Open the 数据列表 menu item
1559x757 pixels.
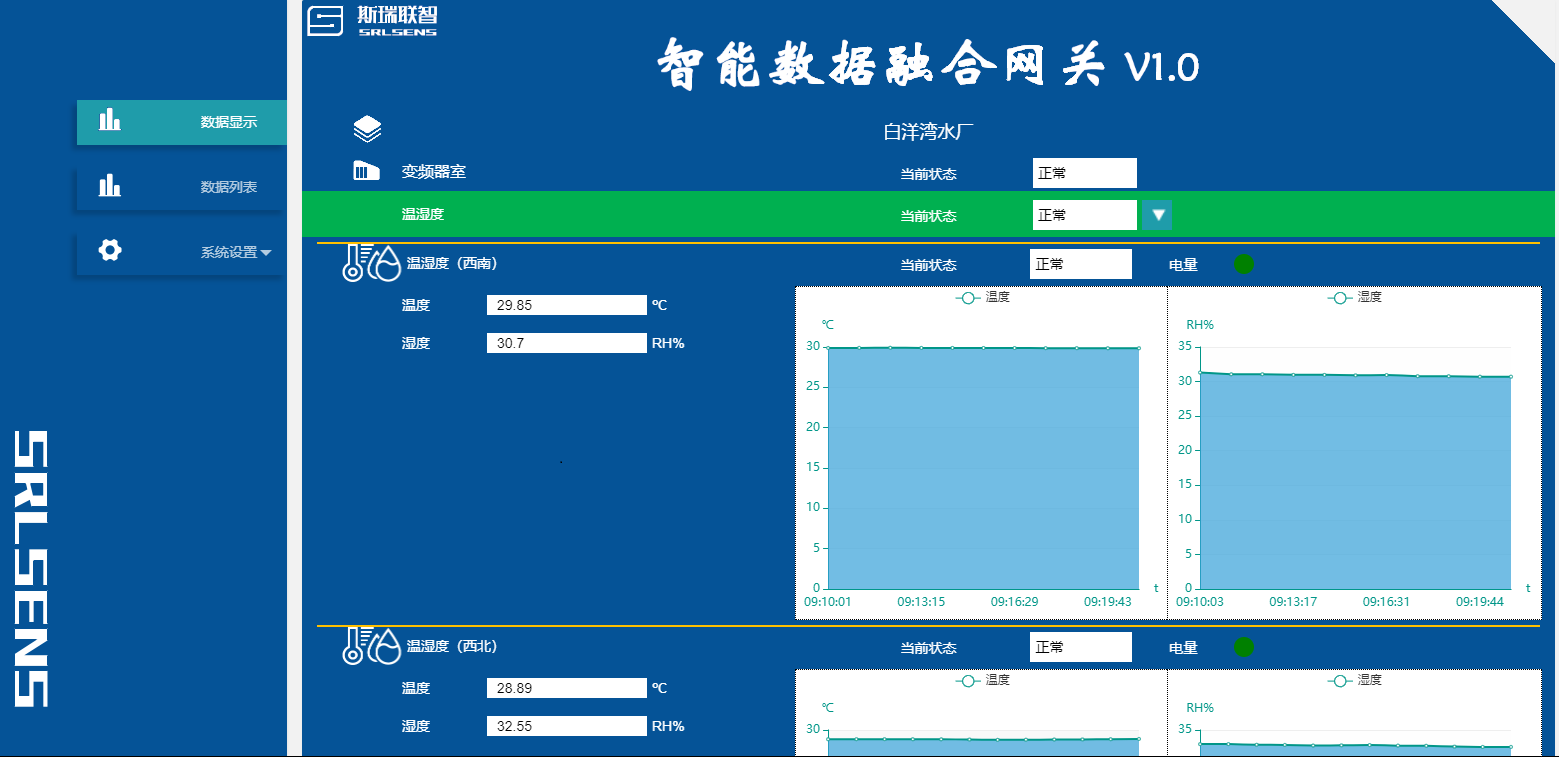coord(228,187)
